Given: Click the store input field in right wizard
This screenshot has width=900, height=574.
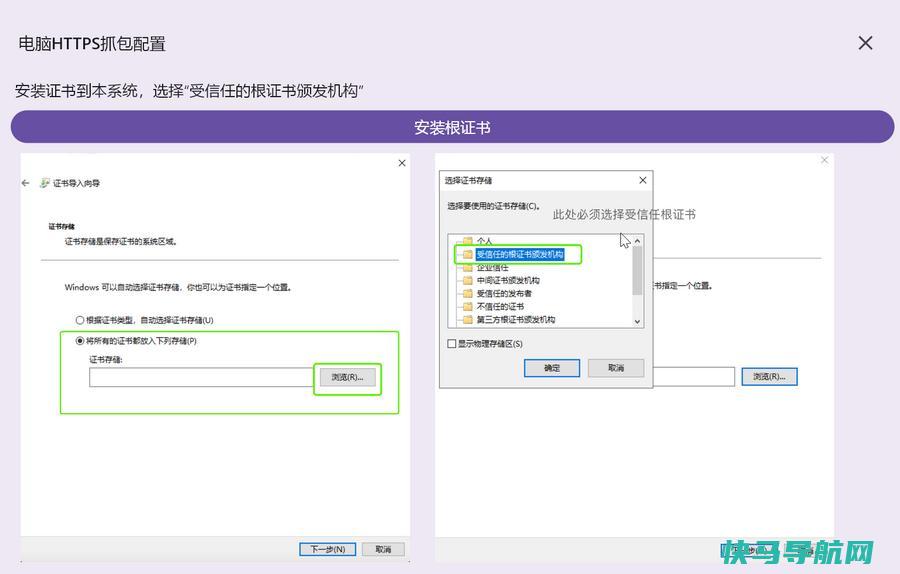Looking at the screenshot, I should coord(694,377).
